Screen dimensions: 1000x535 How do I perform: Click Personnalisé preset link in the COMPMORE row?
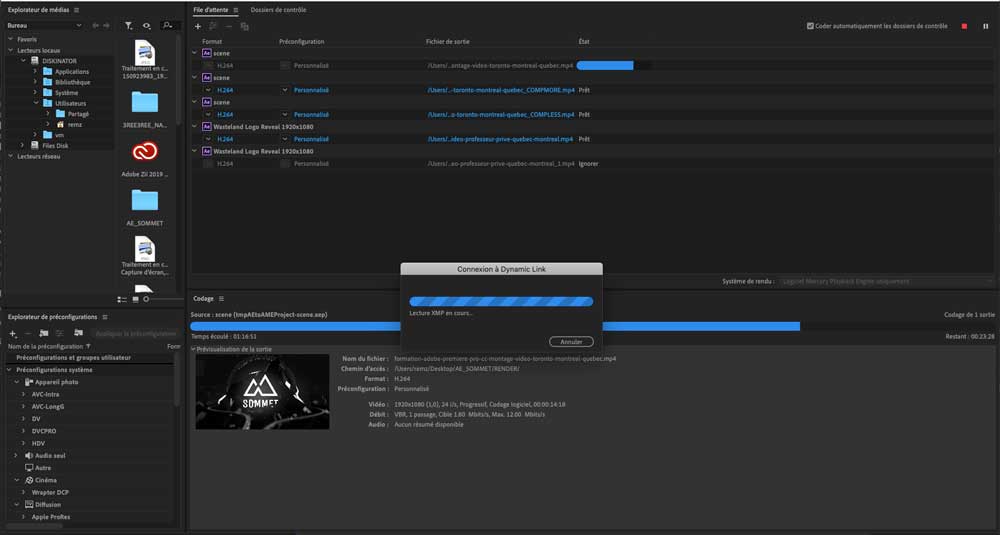(x=311, y=91)
